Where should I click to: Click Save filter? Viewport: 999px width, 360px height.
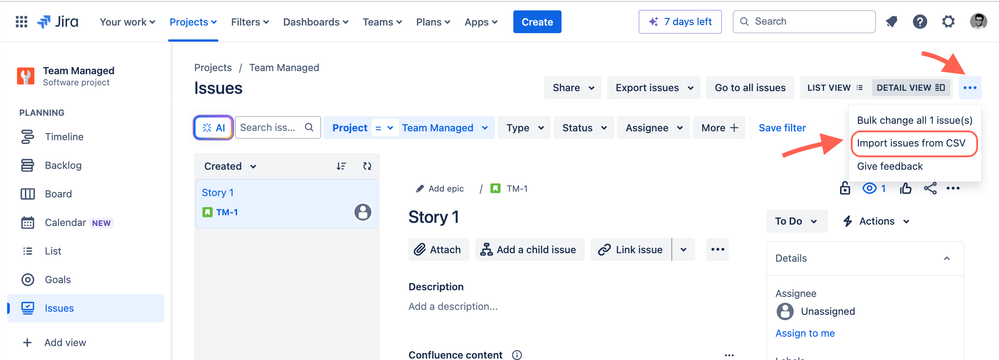tap(782, 127)
